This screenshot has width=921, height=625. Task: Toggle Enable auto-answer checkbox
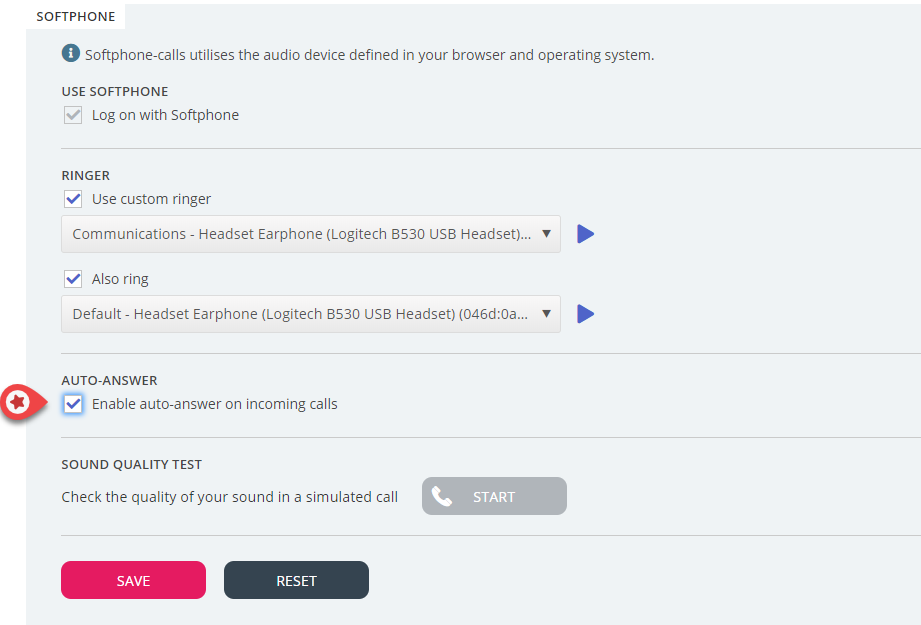pyautogui.click(x=73, y=404)
